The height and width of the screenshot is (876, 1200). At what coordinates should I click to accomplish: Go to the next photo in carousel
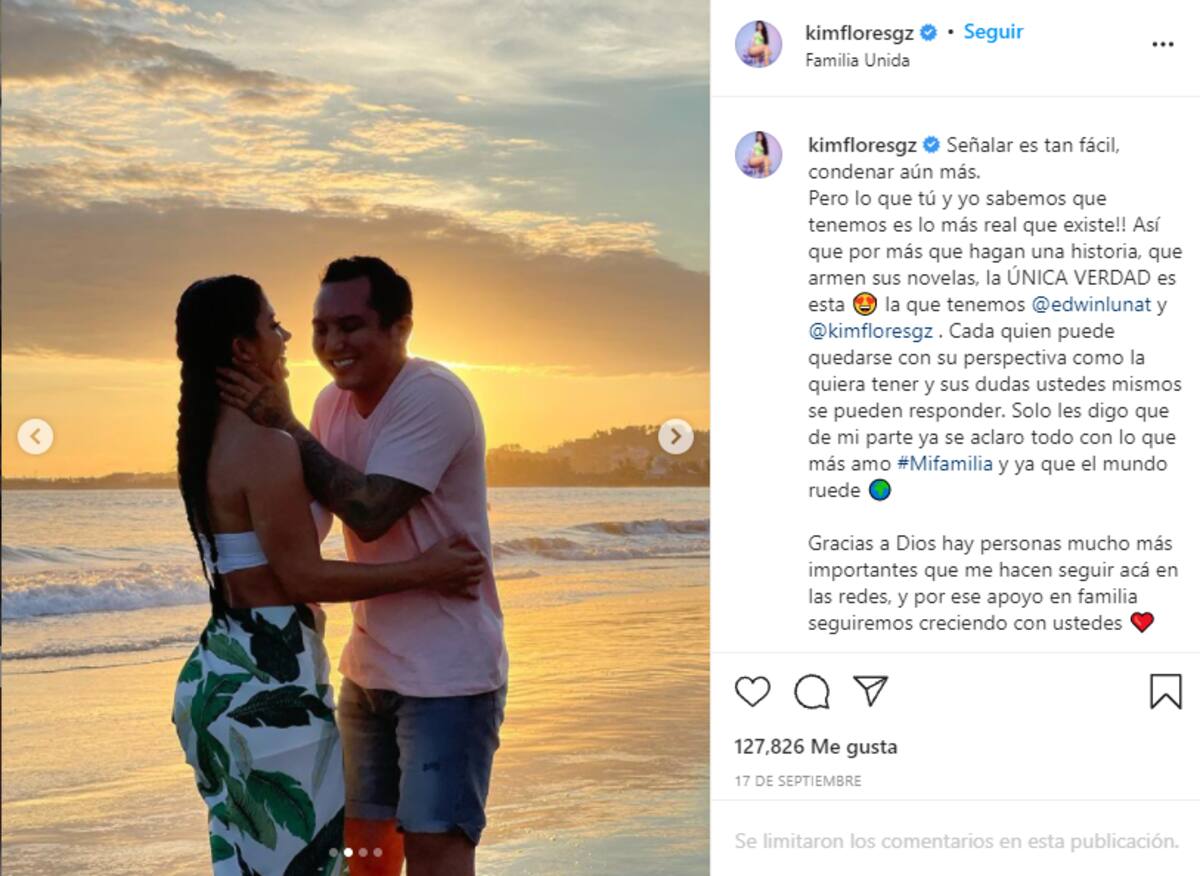pyautogui.click(x=675, y=436)
